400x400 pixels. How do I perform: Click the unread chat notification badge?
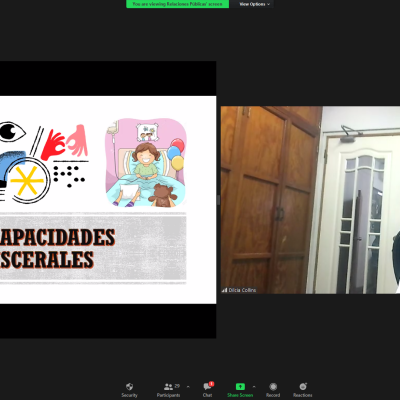click(x=211, y=384)
